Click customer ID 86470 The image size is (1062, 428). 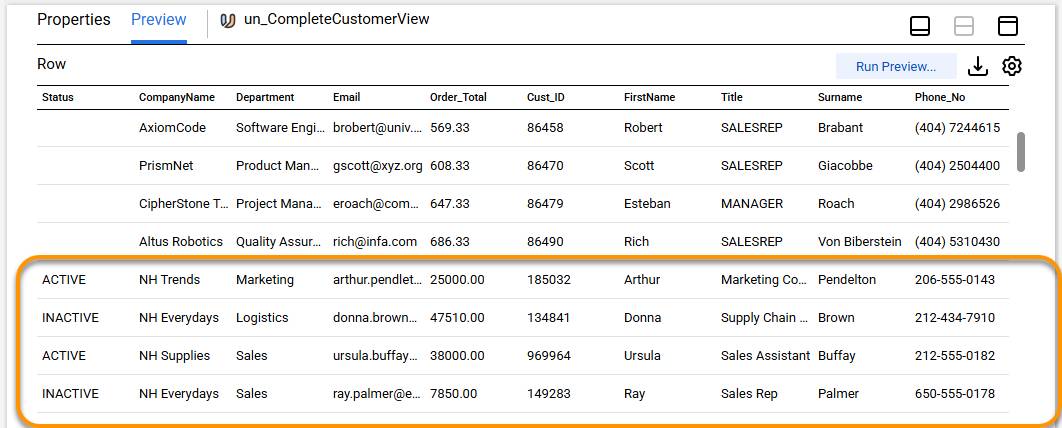[545, 166]
